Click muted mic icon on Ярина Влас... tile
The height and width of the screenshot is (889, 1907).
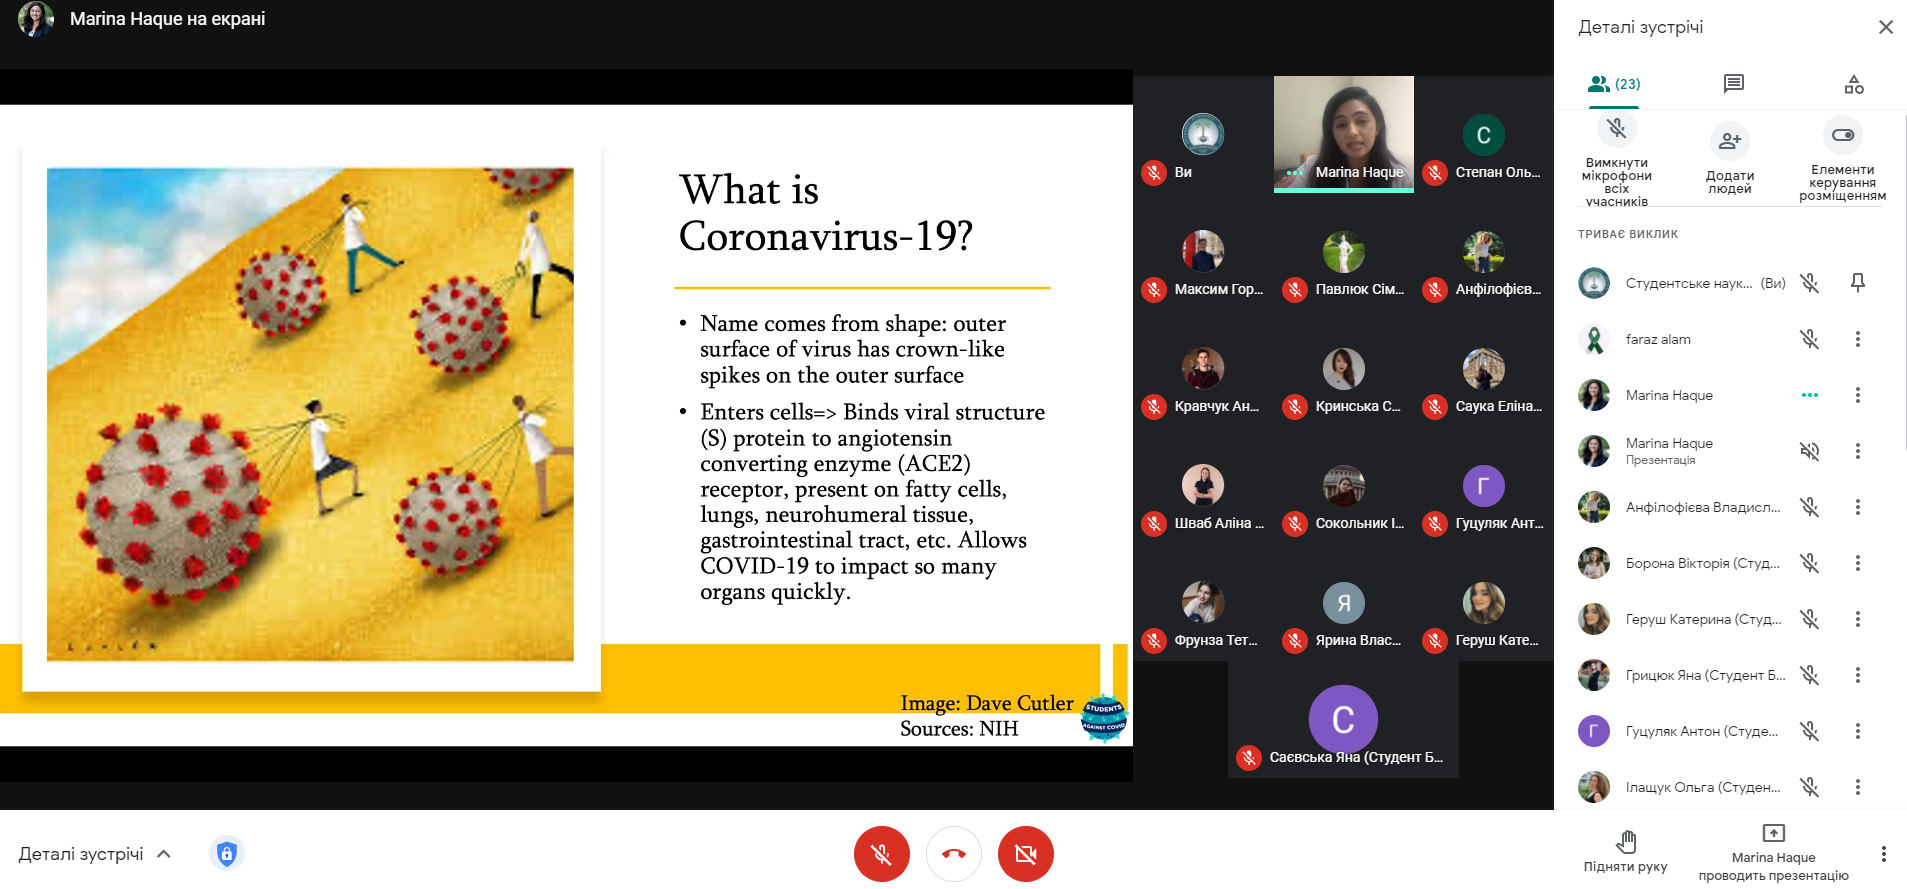click(x=1295, y=641)
